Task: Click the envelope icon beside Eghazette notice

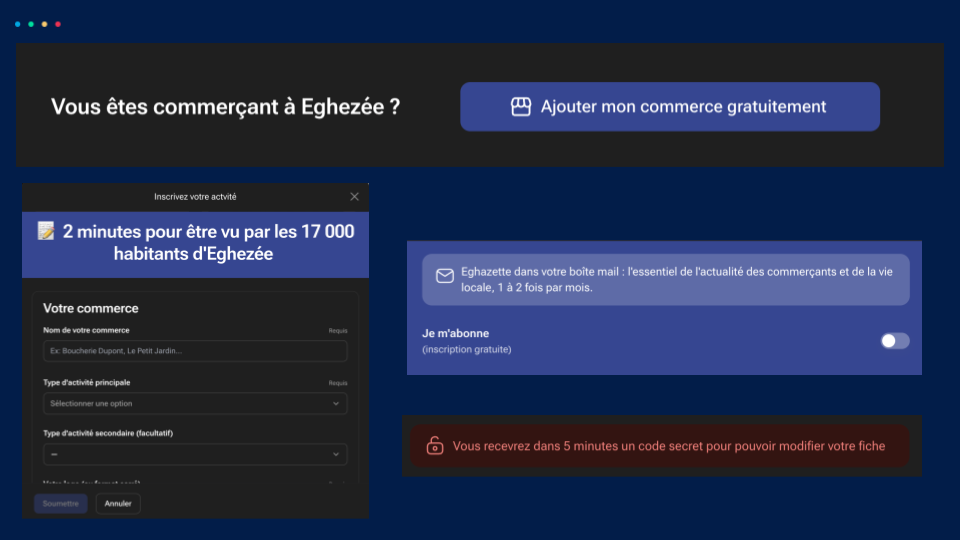Action: click(445, 276)
